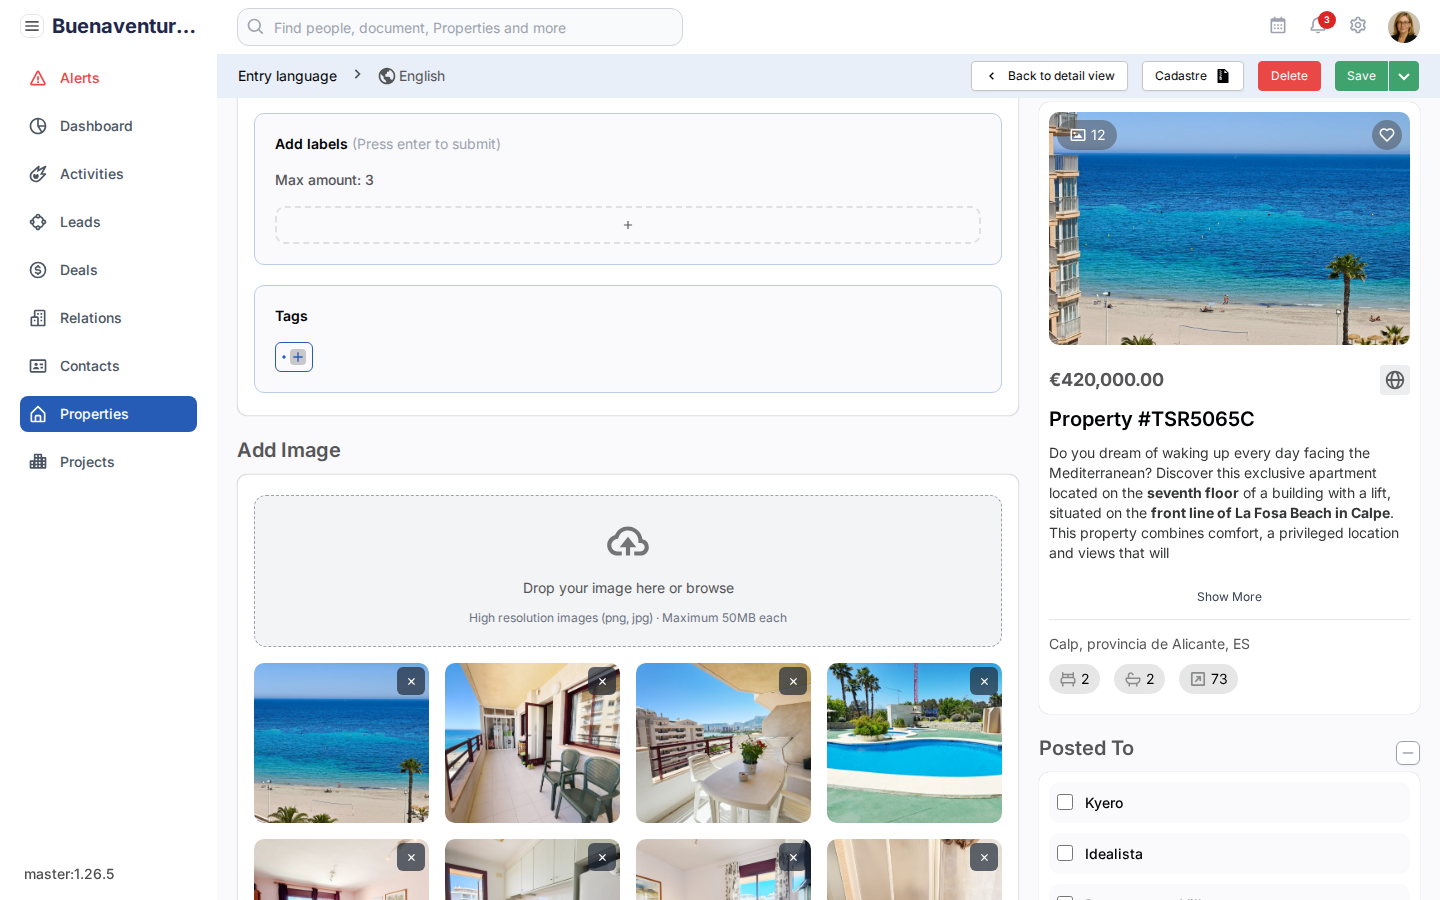Click Drop your image here or browse

(628, 588)
